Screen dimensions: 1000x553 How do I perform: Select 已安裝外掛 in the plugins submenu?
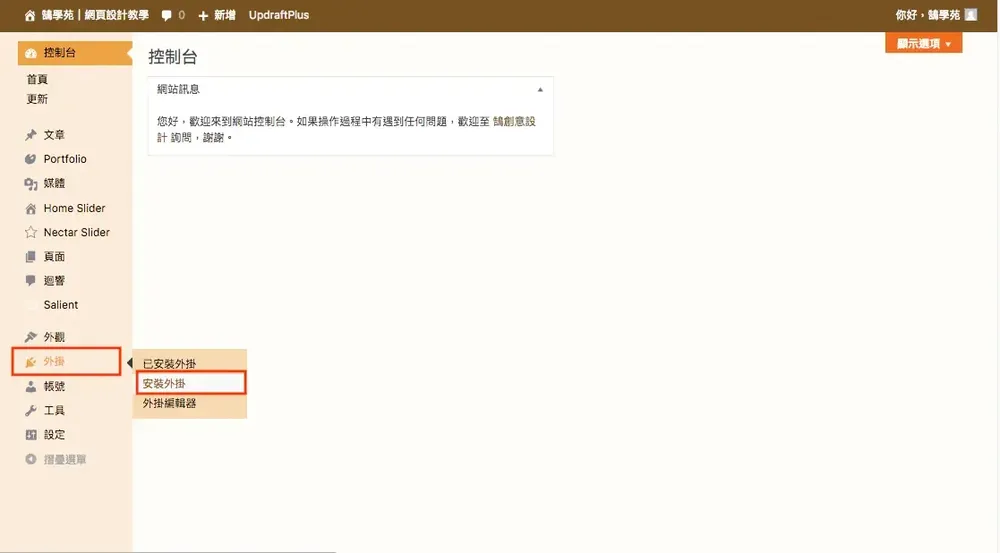[169, 364]
